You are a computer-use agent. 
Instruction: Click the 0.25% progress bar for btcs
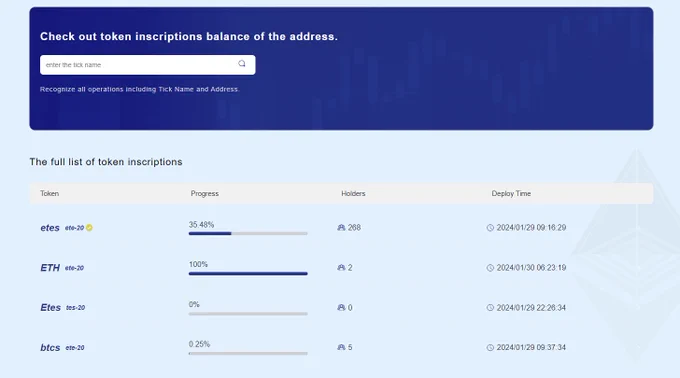coord(248,353)
